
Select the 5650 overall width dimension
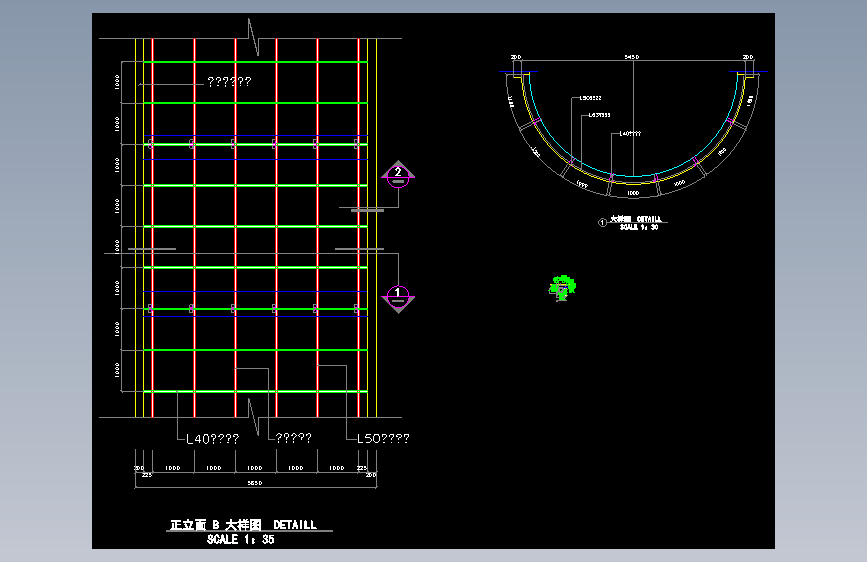pyautogui.click(x=255, y=483)
